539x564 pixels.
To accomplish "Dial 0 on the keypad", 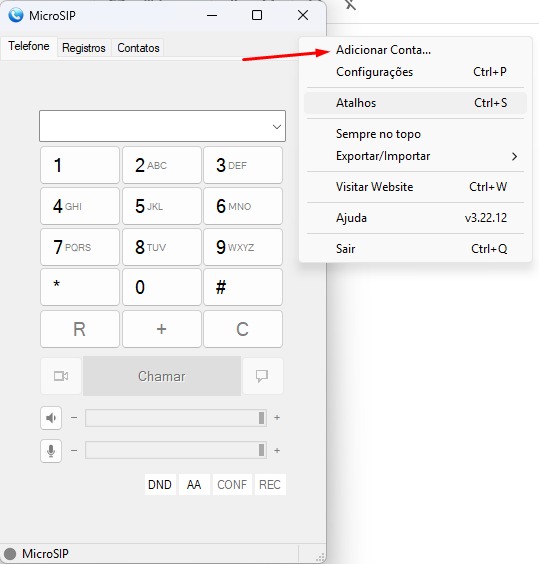I will point(162,287).
